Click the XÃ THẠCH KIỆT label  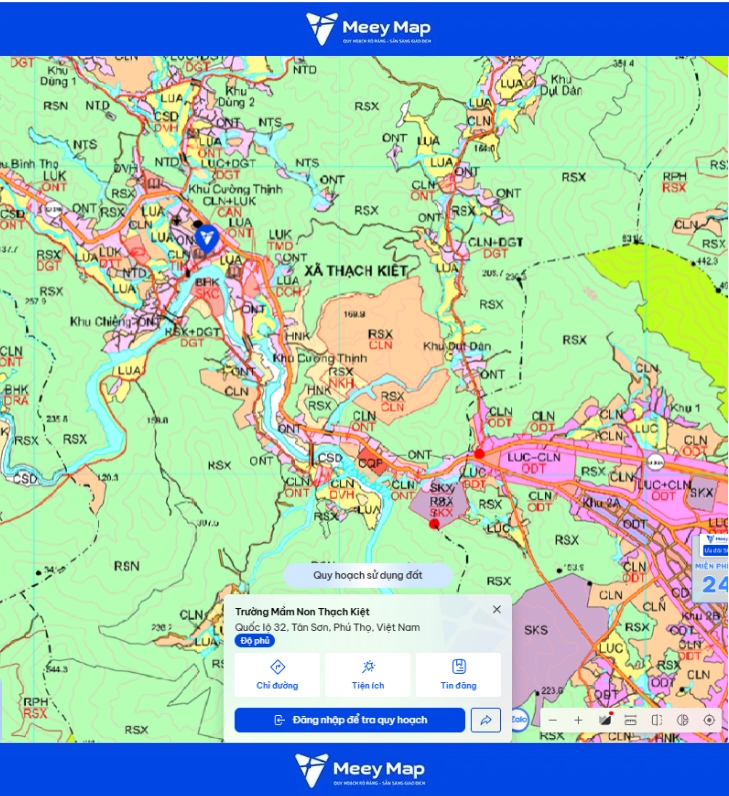coord(356,271)
